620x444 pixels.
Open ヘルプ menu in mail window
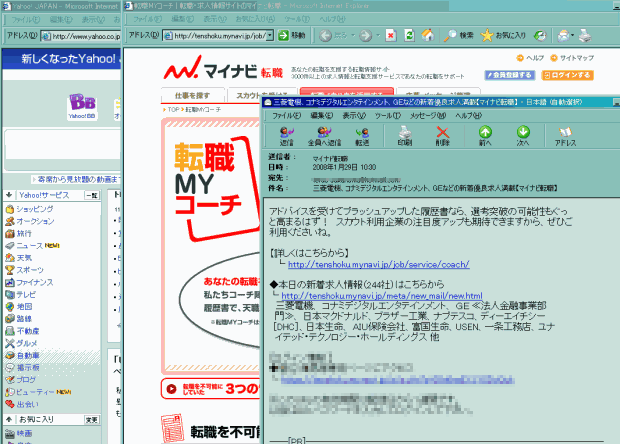[468, 115]
